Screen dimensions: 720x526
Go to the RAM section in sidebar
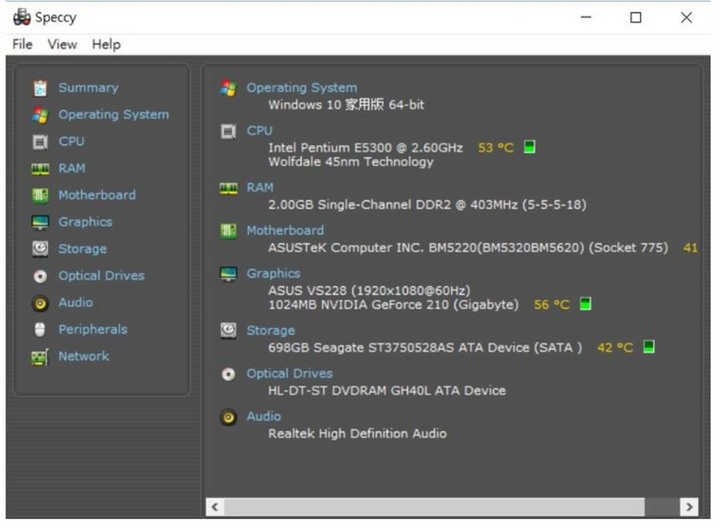(72, 168)
